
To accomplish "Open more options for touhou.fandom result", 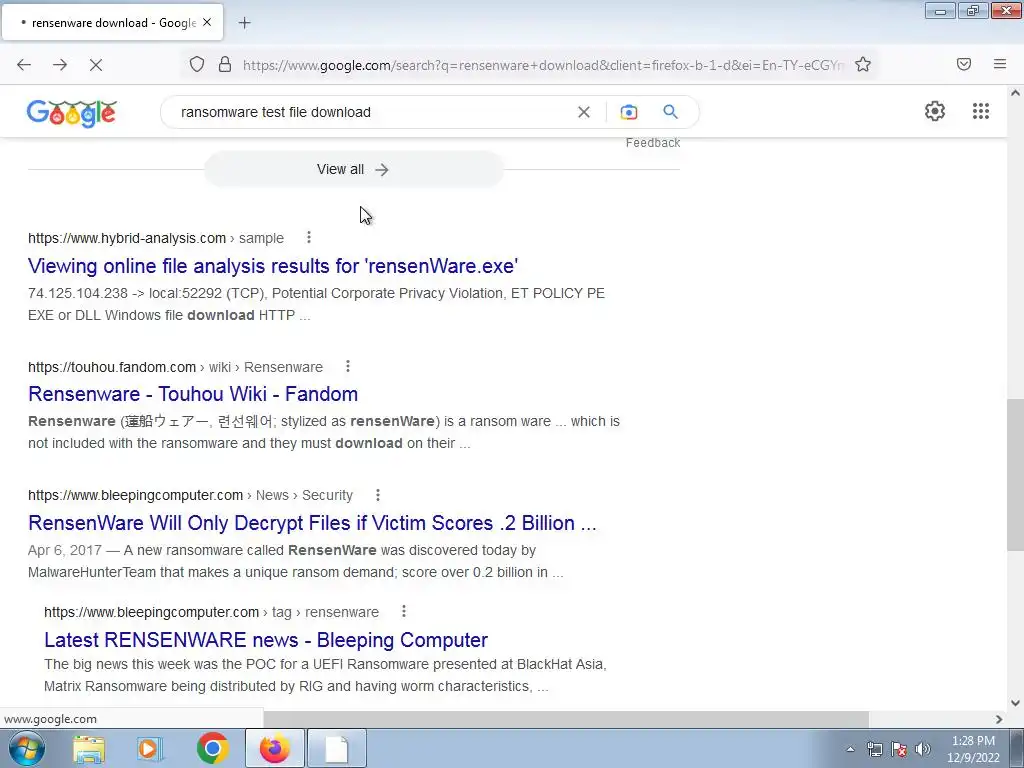I will click(x=348, y=366).
